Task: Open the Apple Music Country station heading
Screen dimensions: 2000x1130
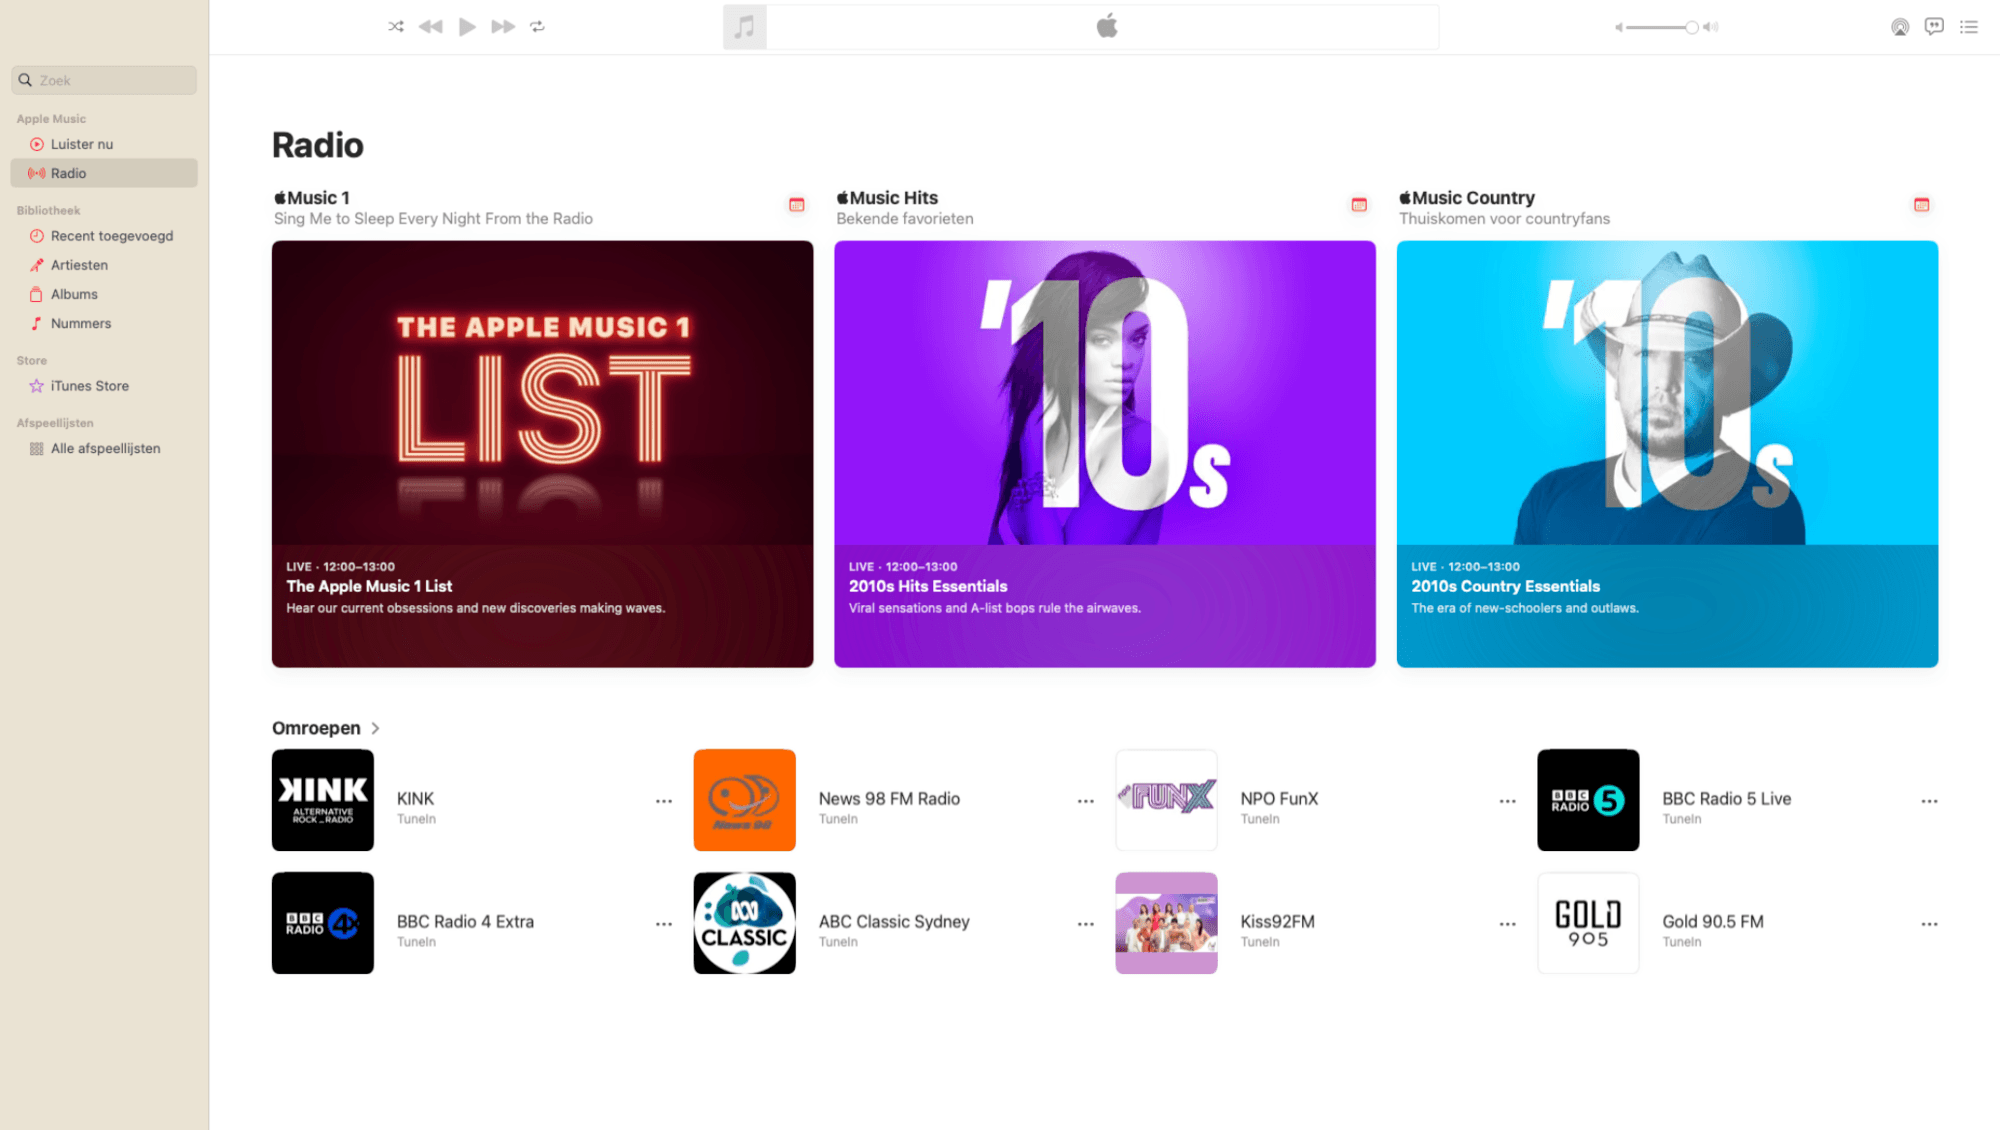Action: coord(1467,198)
